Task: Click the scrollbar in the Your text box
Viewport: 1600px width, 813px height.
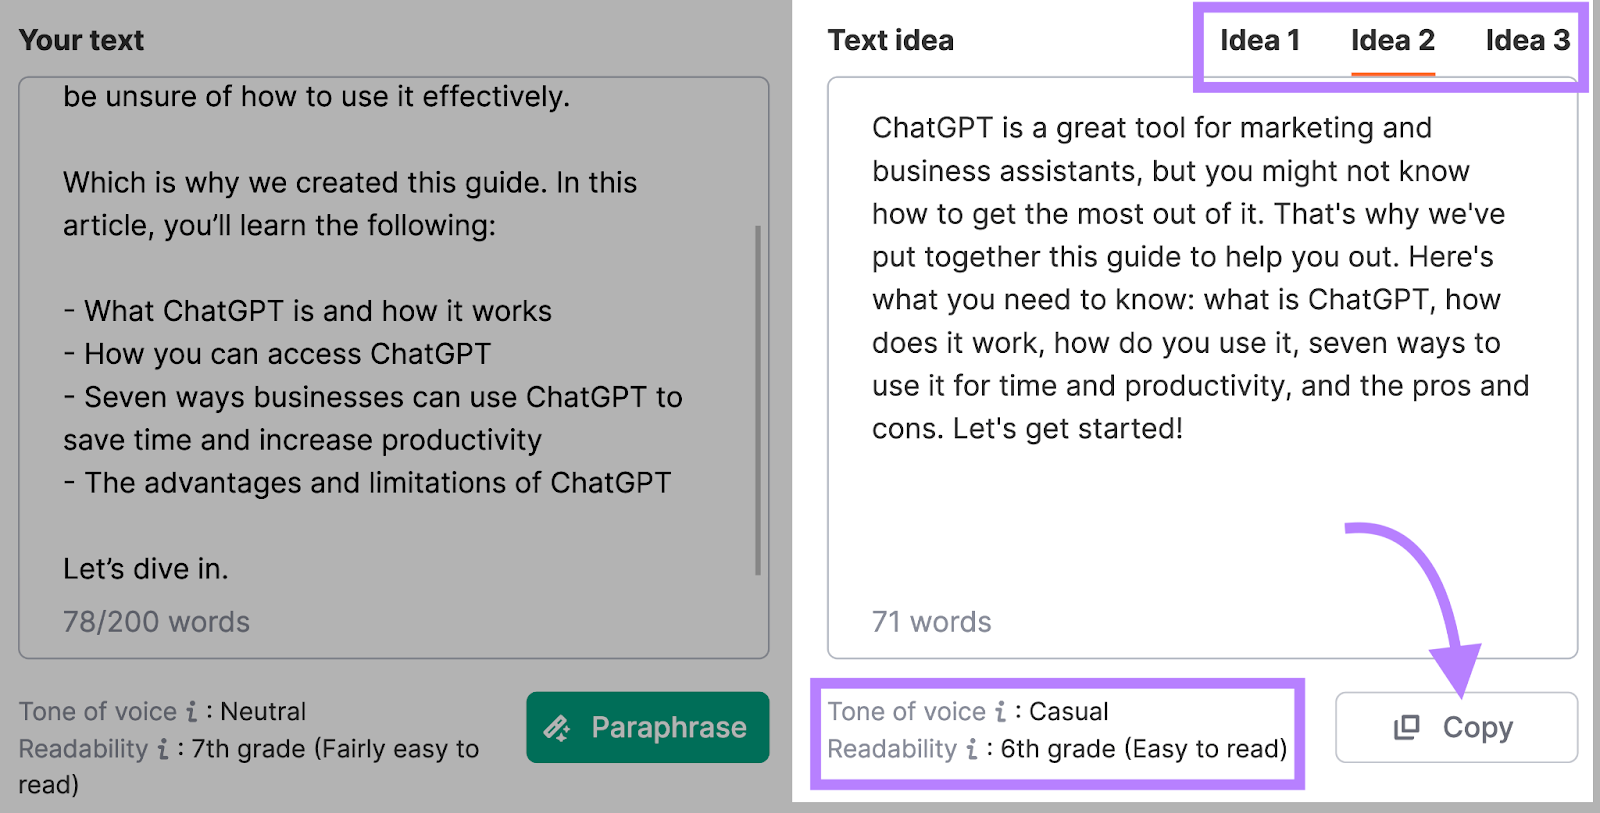Action: pyautogui.click(x=758, y=400)
